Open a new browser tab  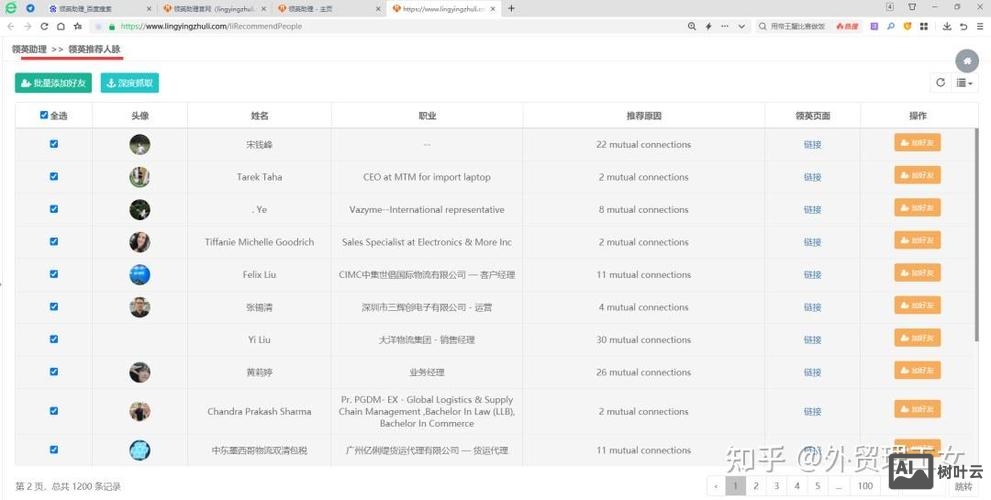click(511, 8)
